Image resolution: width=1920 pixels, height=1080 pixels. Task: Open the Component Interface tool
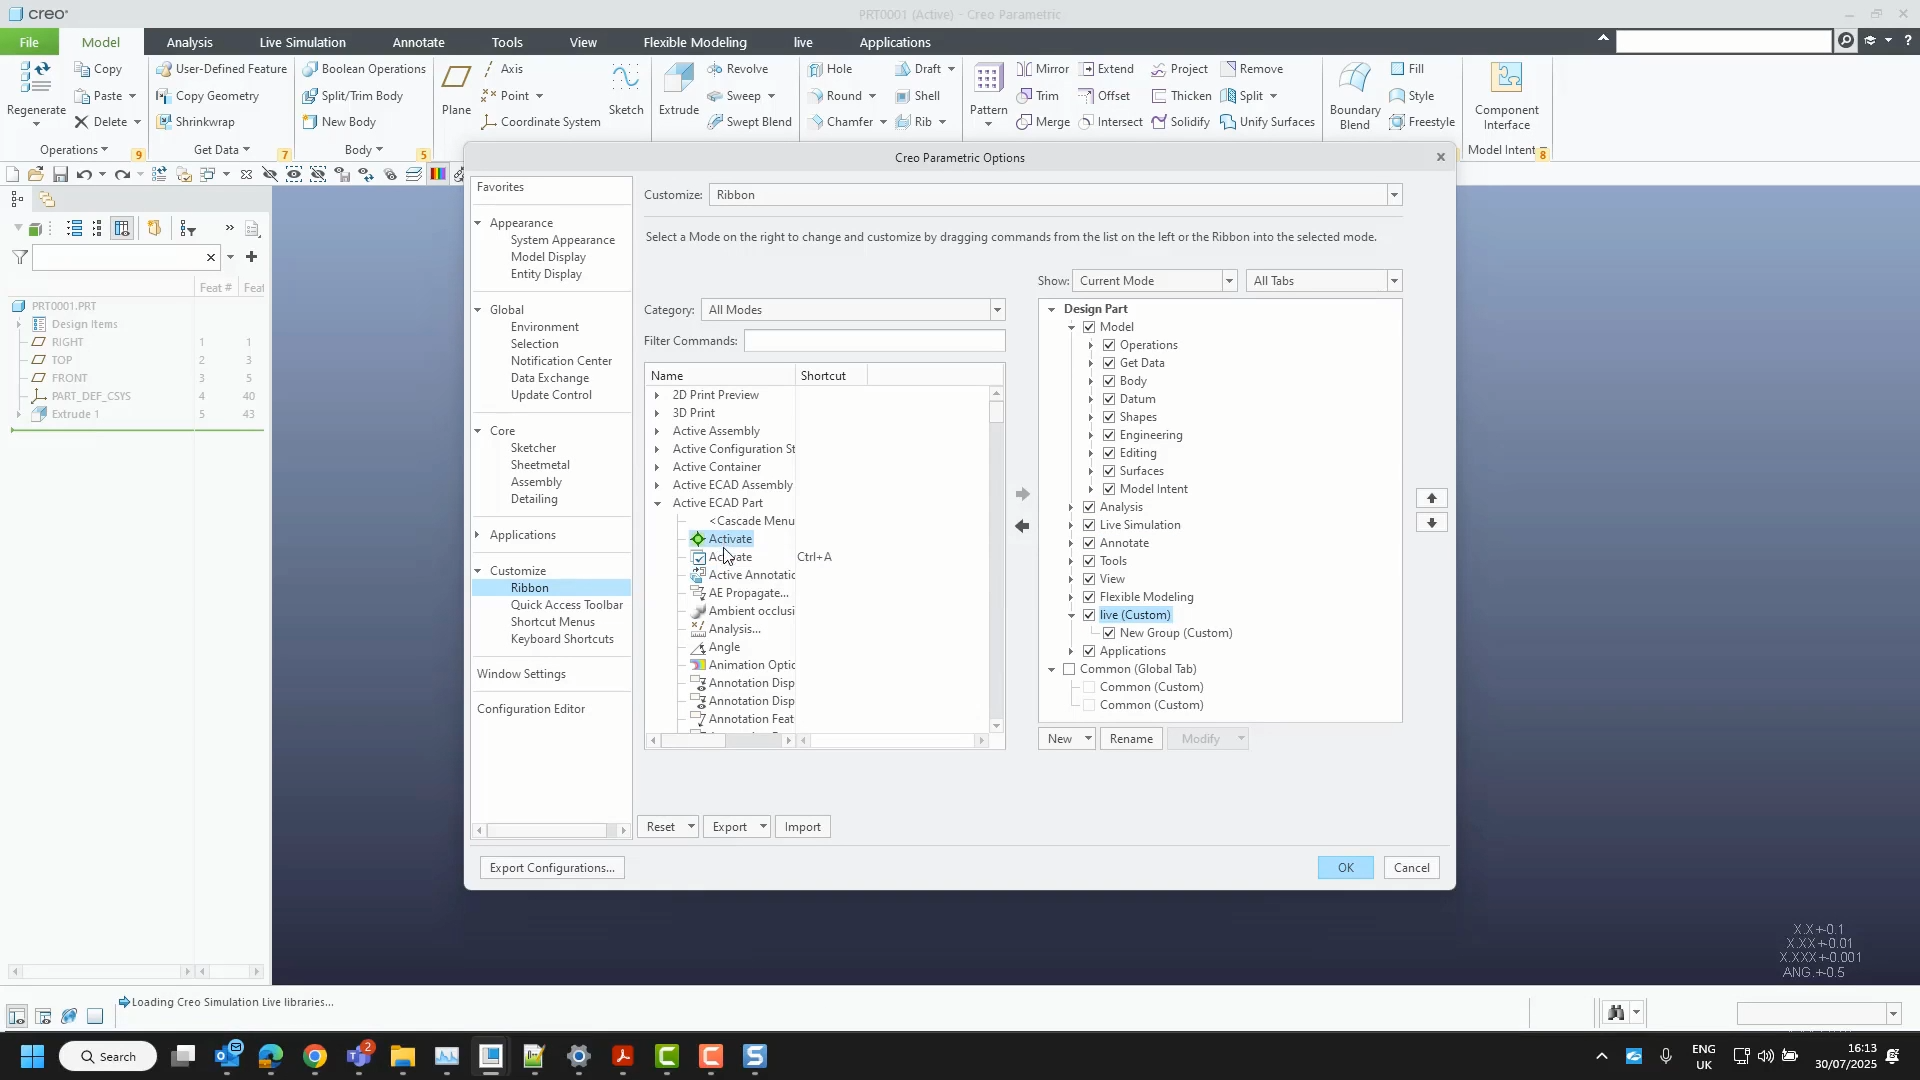click(x=1507, y=96)
